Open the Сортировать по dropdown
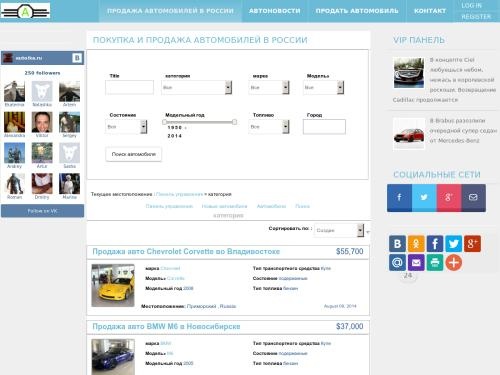The height and width of the screenshot is (375, 500). pyautogui.click(x=339, y=230)
